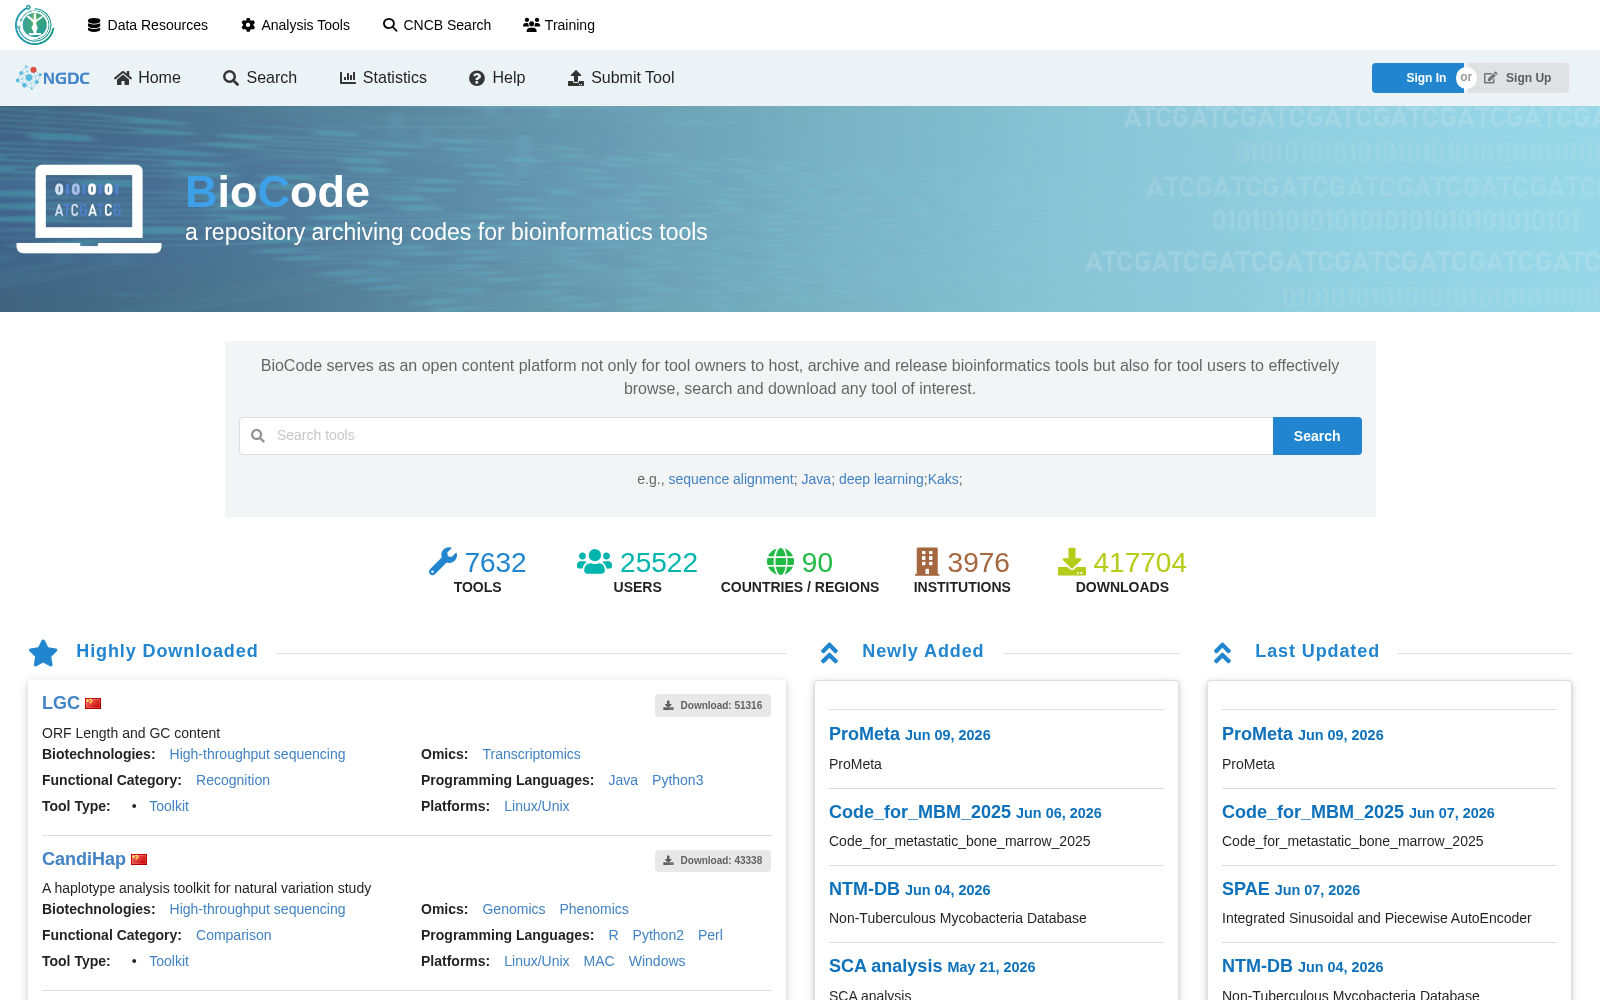Viewport: 1600px width, 1000px height.
Task: Click the Newly Added chevrons icon
Action: 829,653
